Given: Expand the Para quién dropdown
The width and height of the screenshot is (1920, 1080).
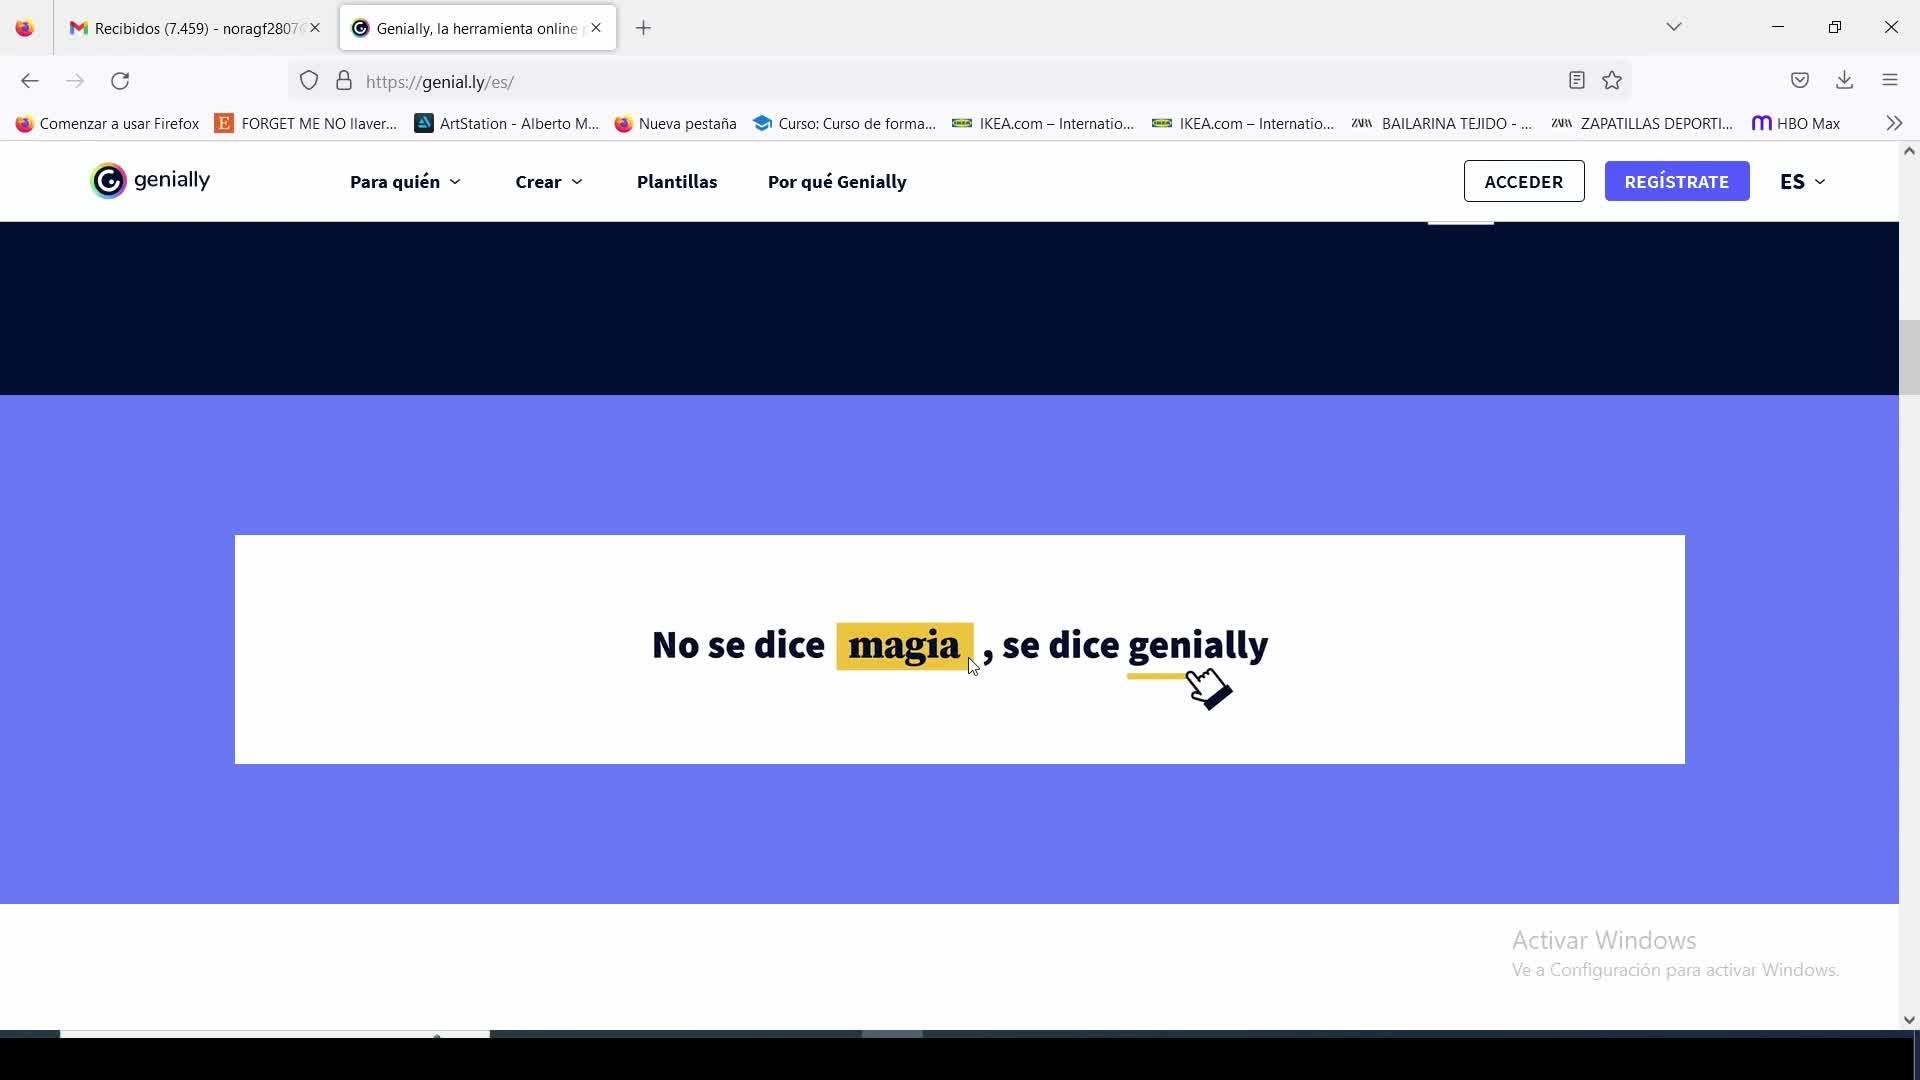Looking at the screenshot, I should (x=405, y=182).
